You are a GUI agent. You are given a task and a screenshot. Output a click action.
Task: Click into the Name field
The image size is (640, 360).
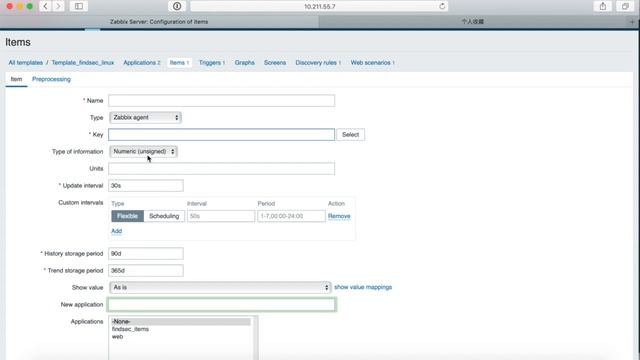221,101
